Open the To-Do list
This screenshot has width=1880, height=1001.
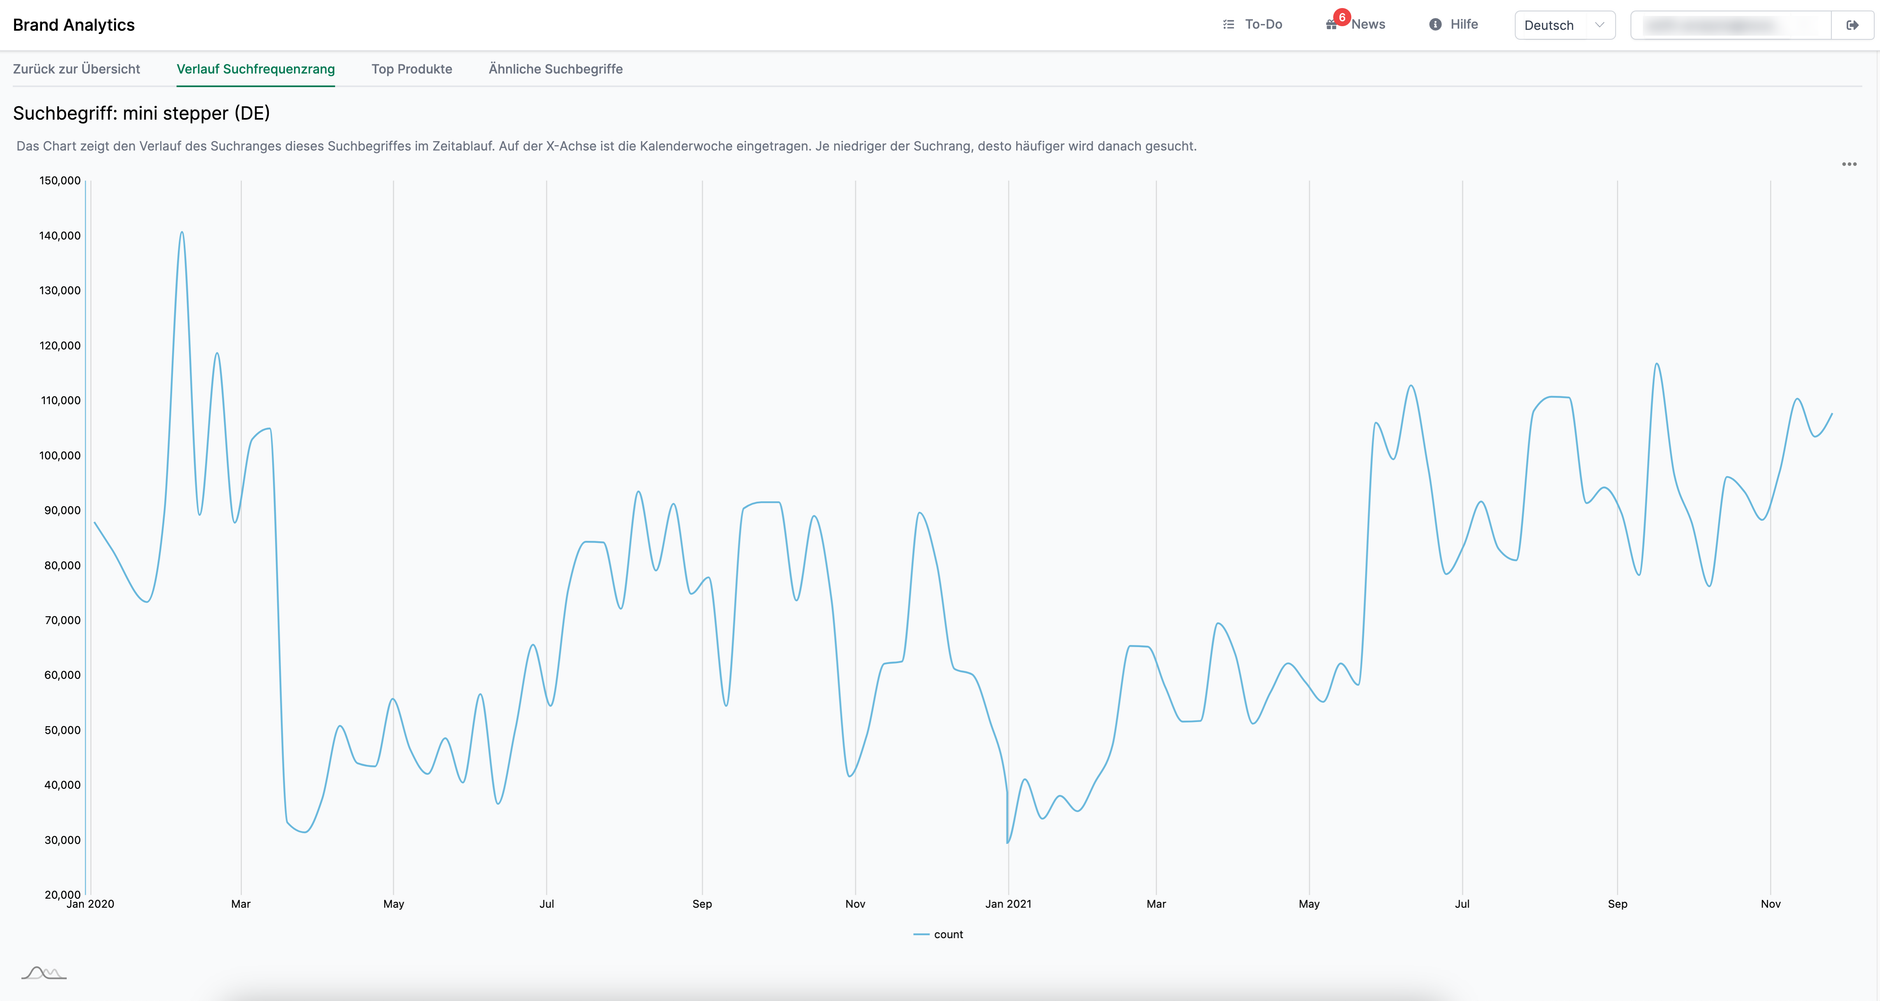pos(1263,25)
